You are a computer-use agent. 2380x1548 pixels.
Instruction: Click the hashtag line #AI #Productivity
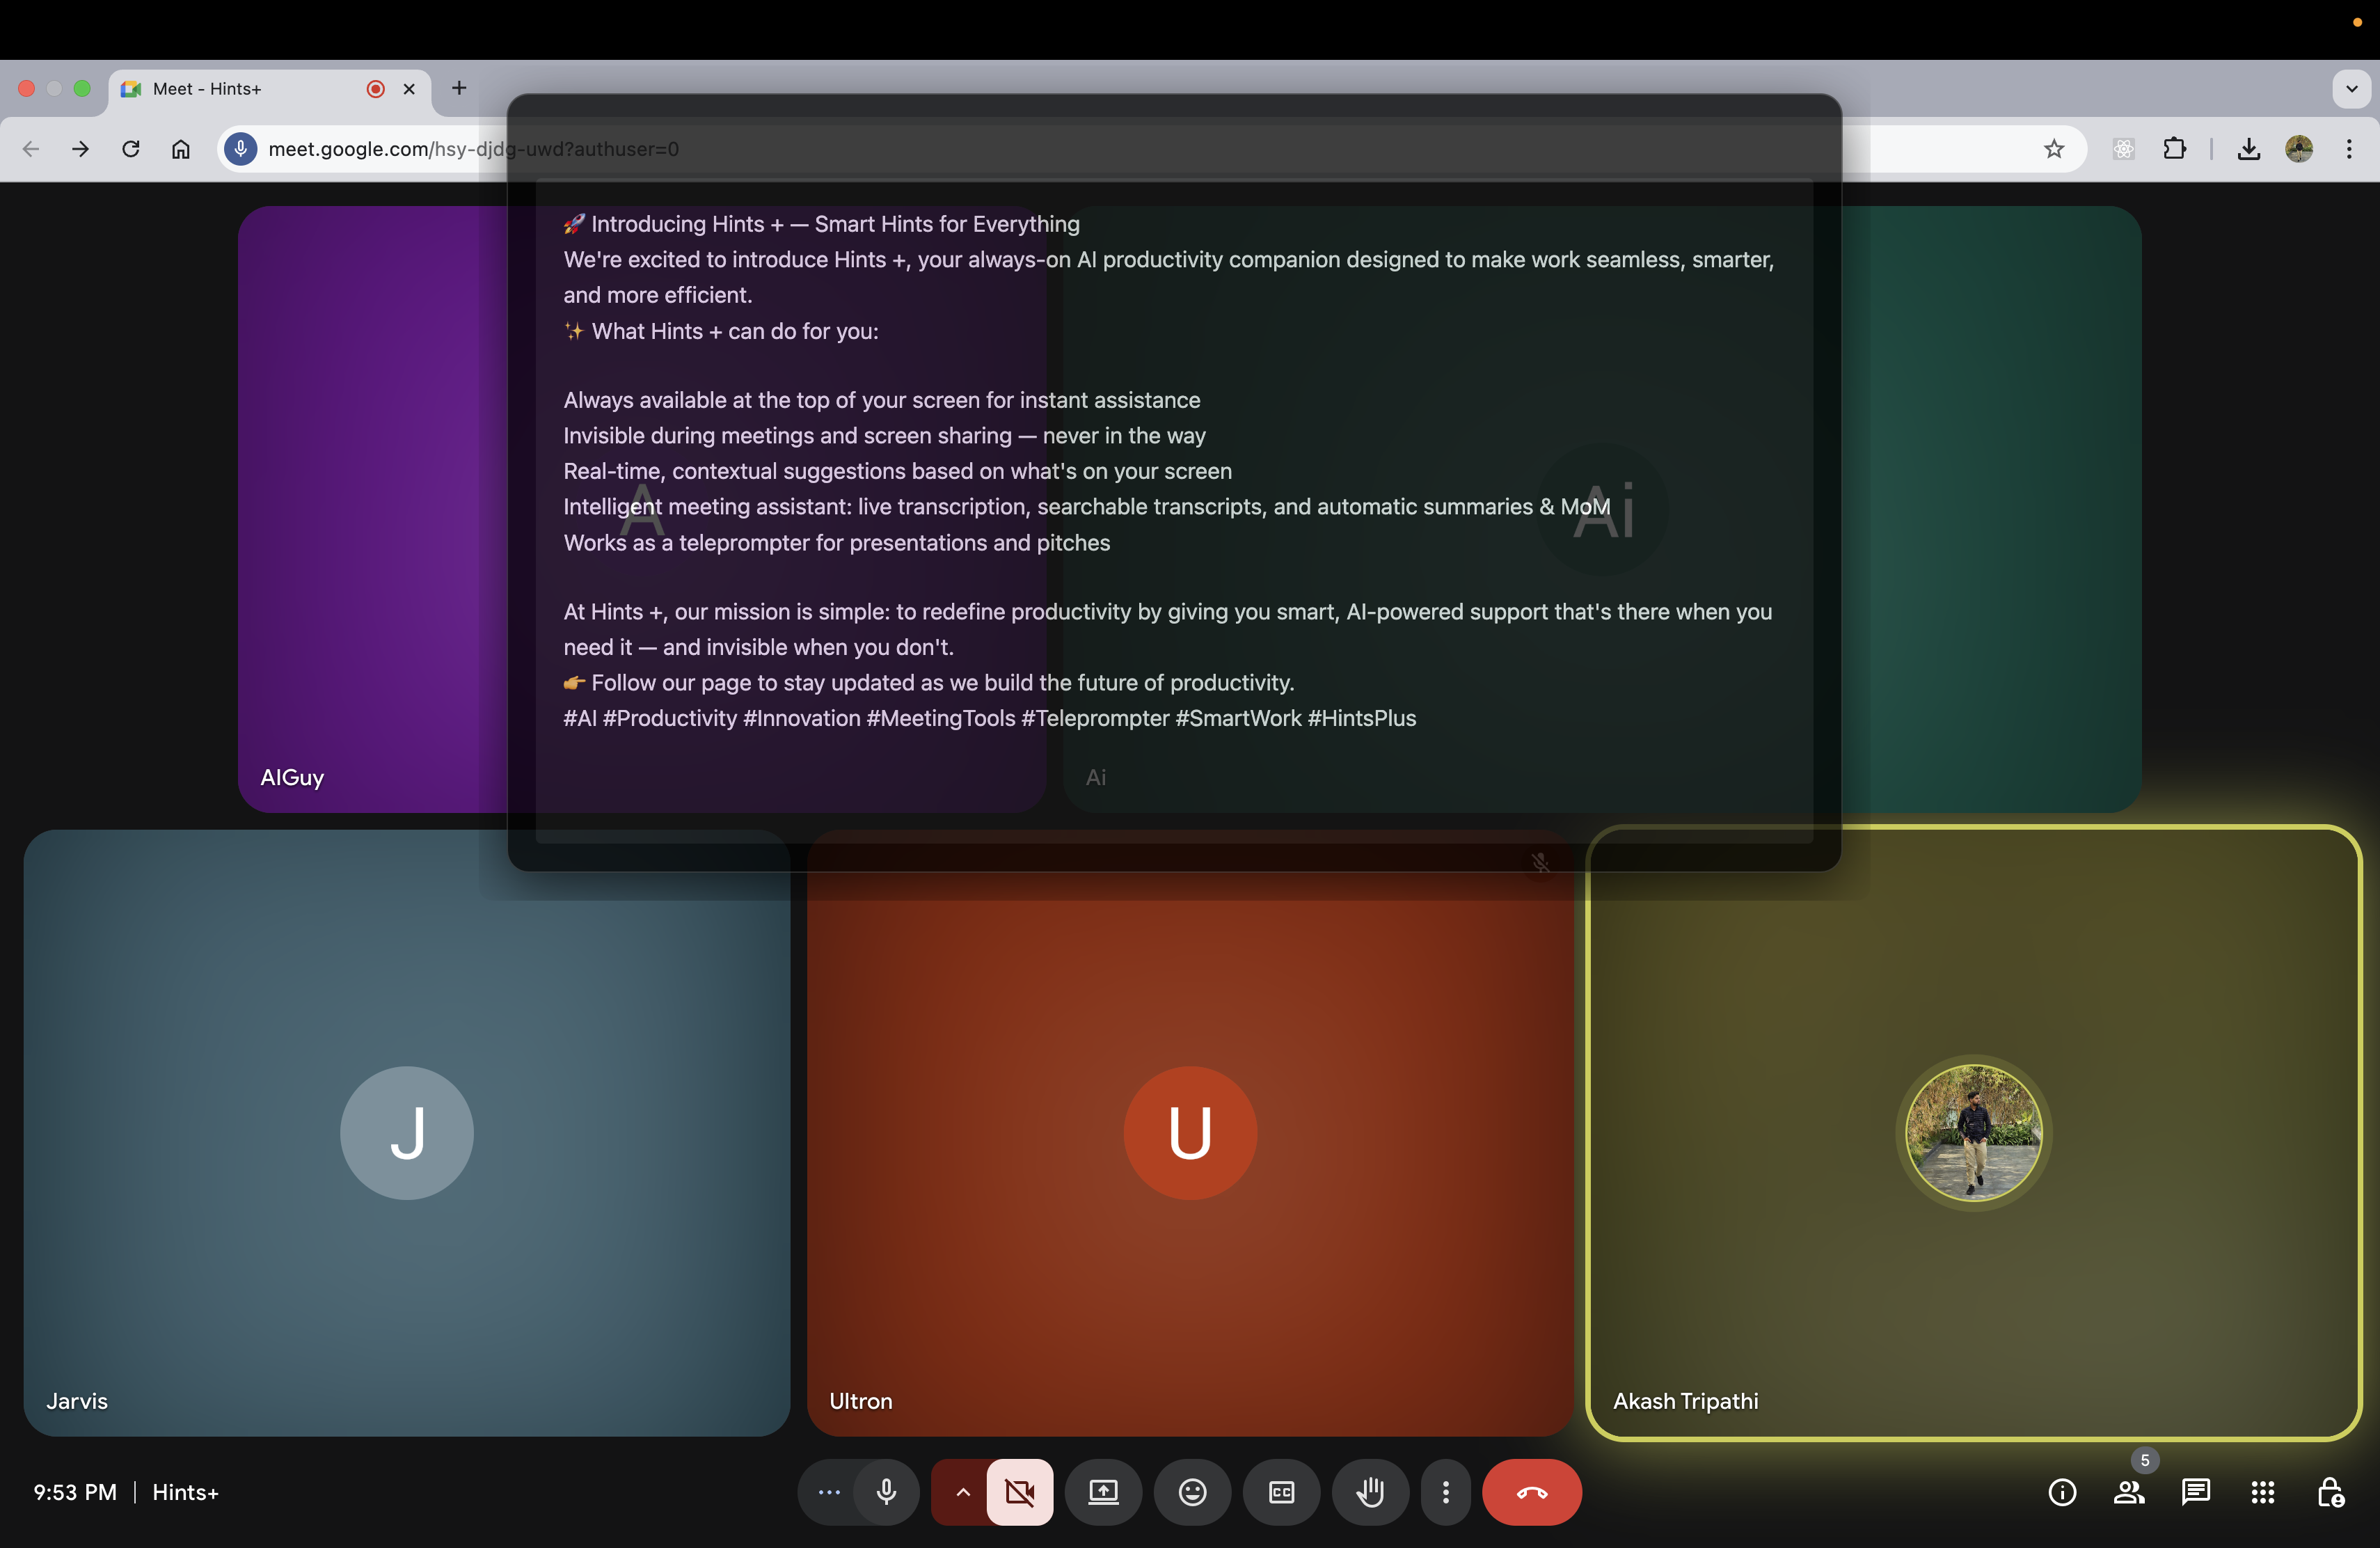click(x=989, y=718)
